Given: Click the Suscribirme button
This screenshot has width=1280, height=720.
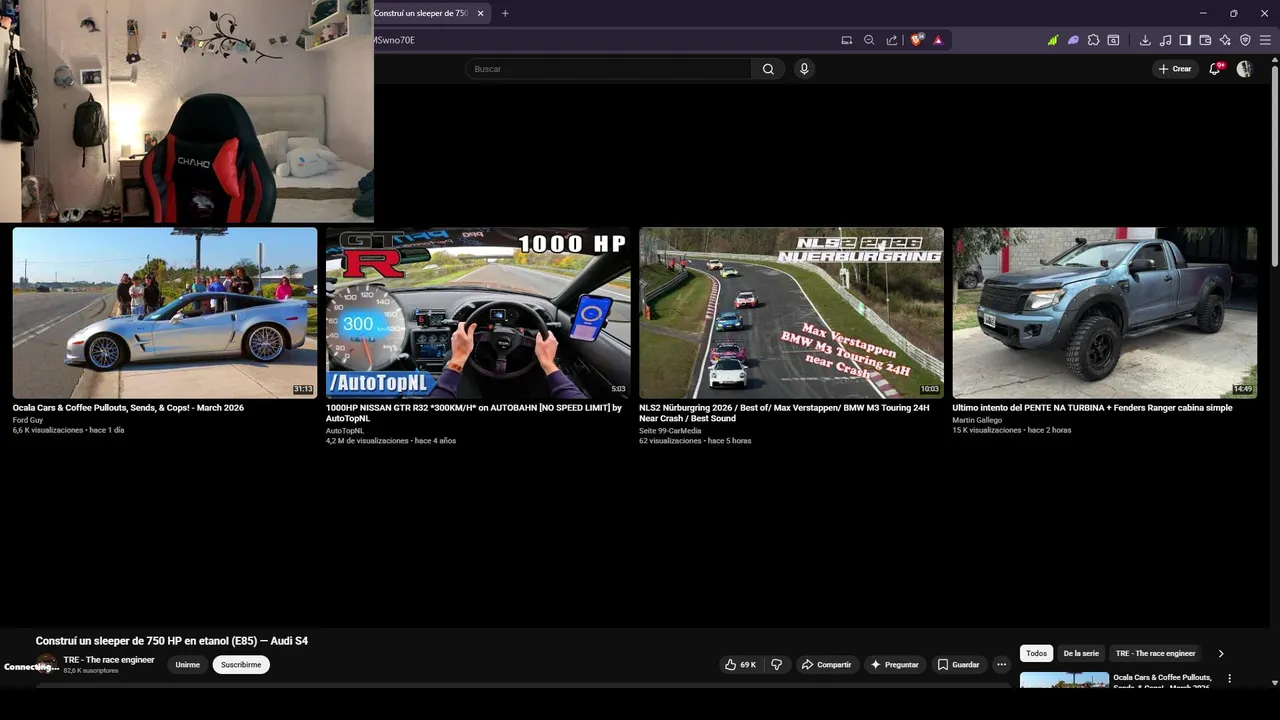Looking at the screenshot, I should [241, 665].
